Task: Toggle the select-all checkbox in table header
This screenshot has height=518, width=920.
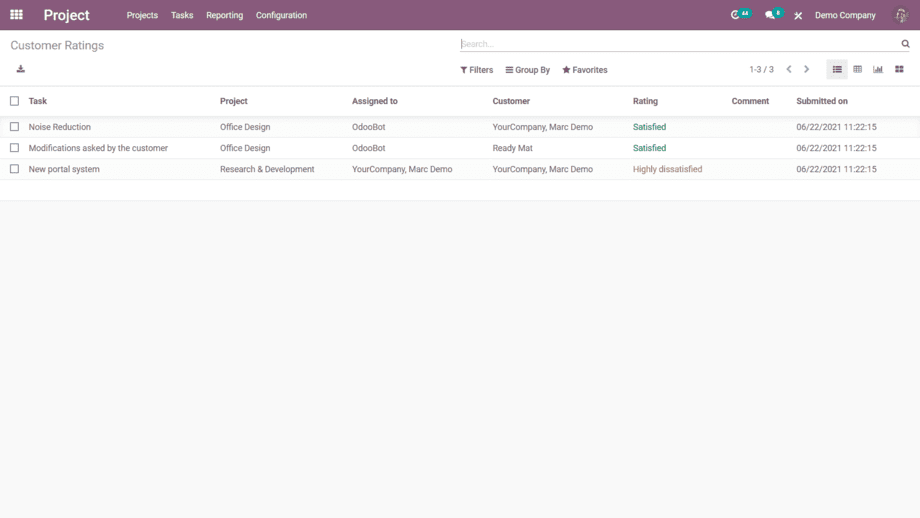Action: click(14, 101)
